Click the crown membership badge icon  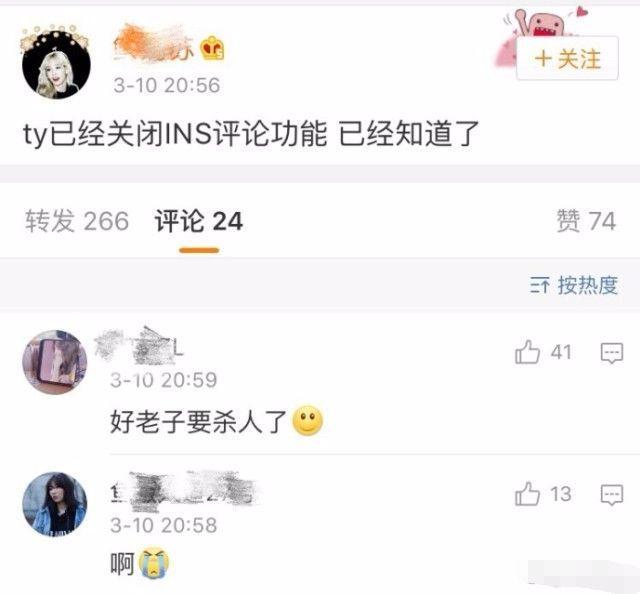pos(213,49)
